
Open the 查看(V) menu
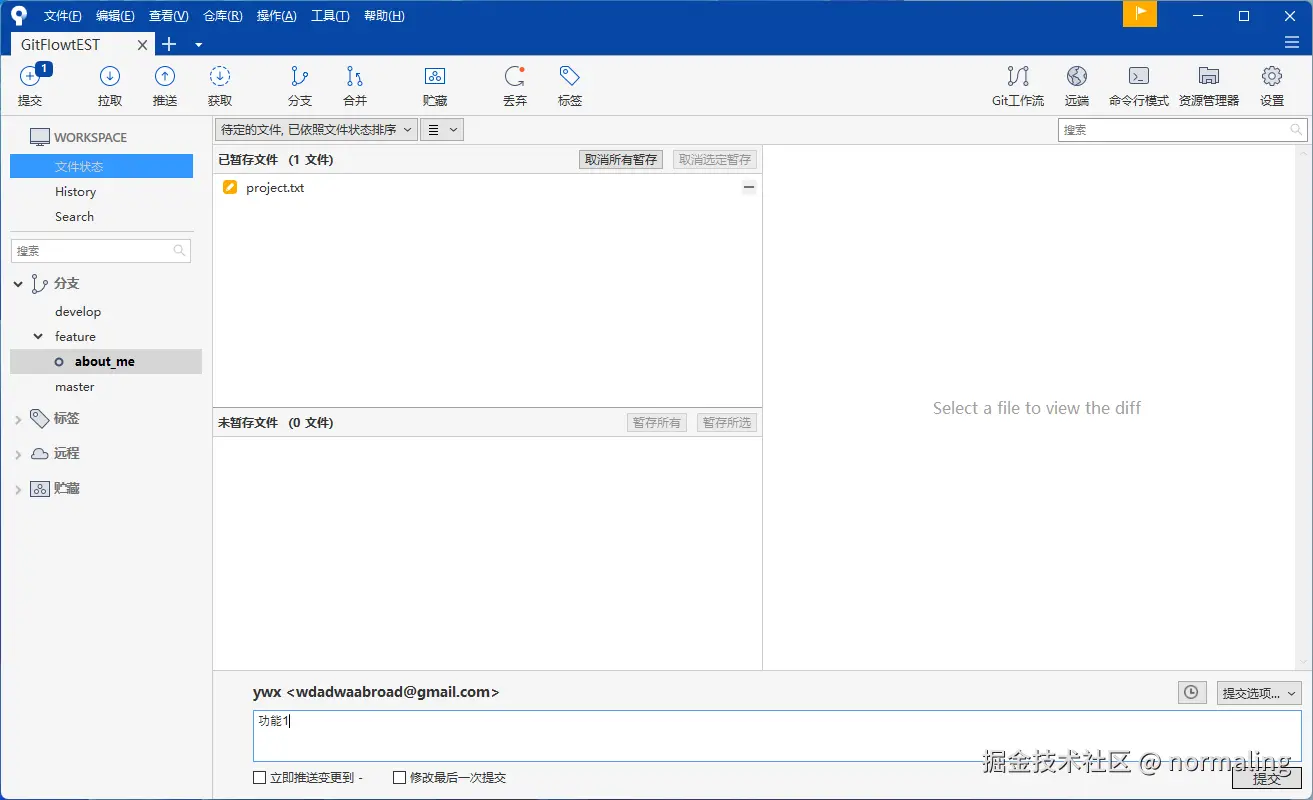pos(169,16)
